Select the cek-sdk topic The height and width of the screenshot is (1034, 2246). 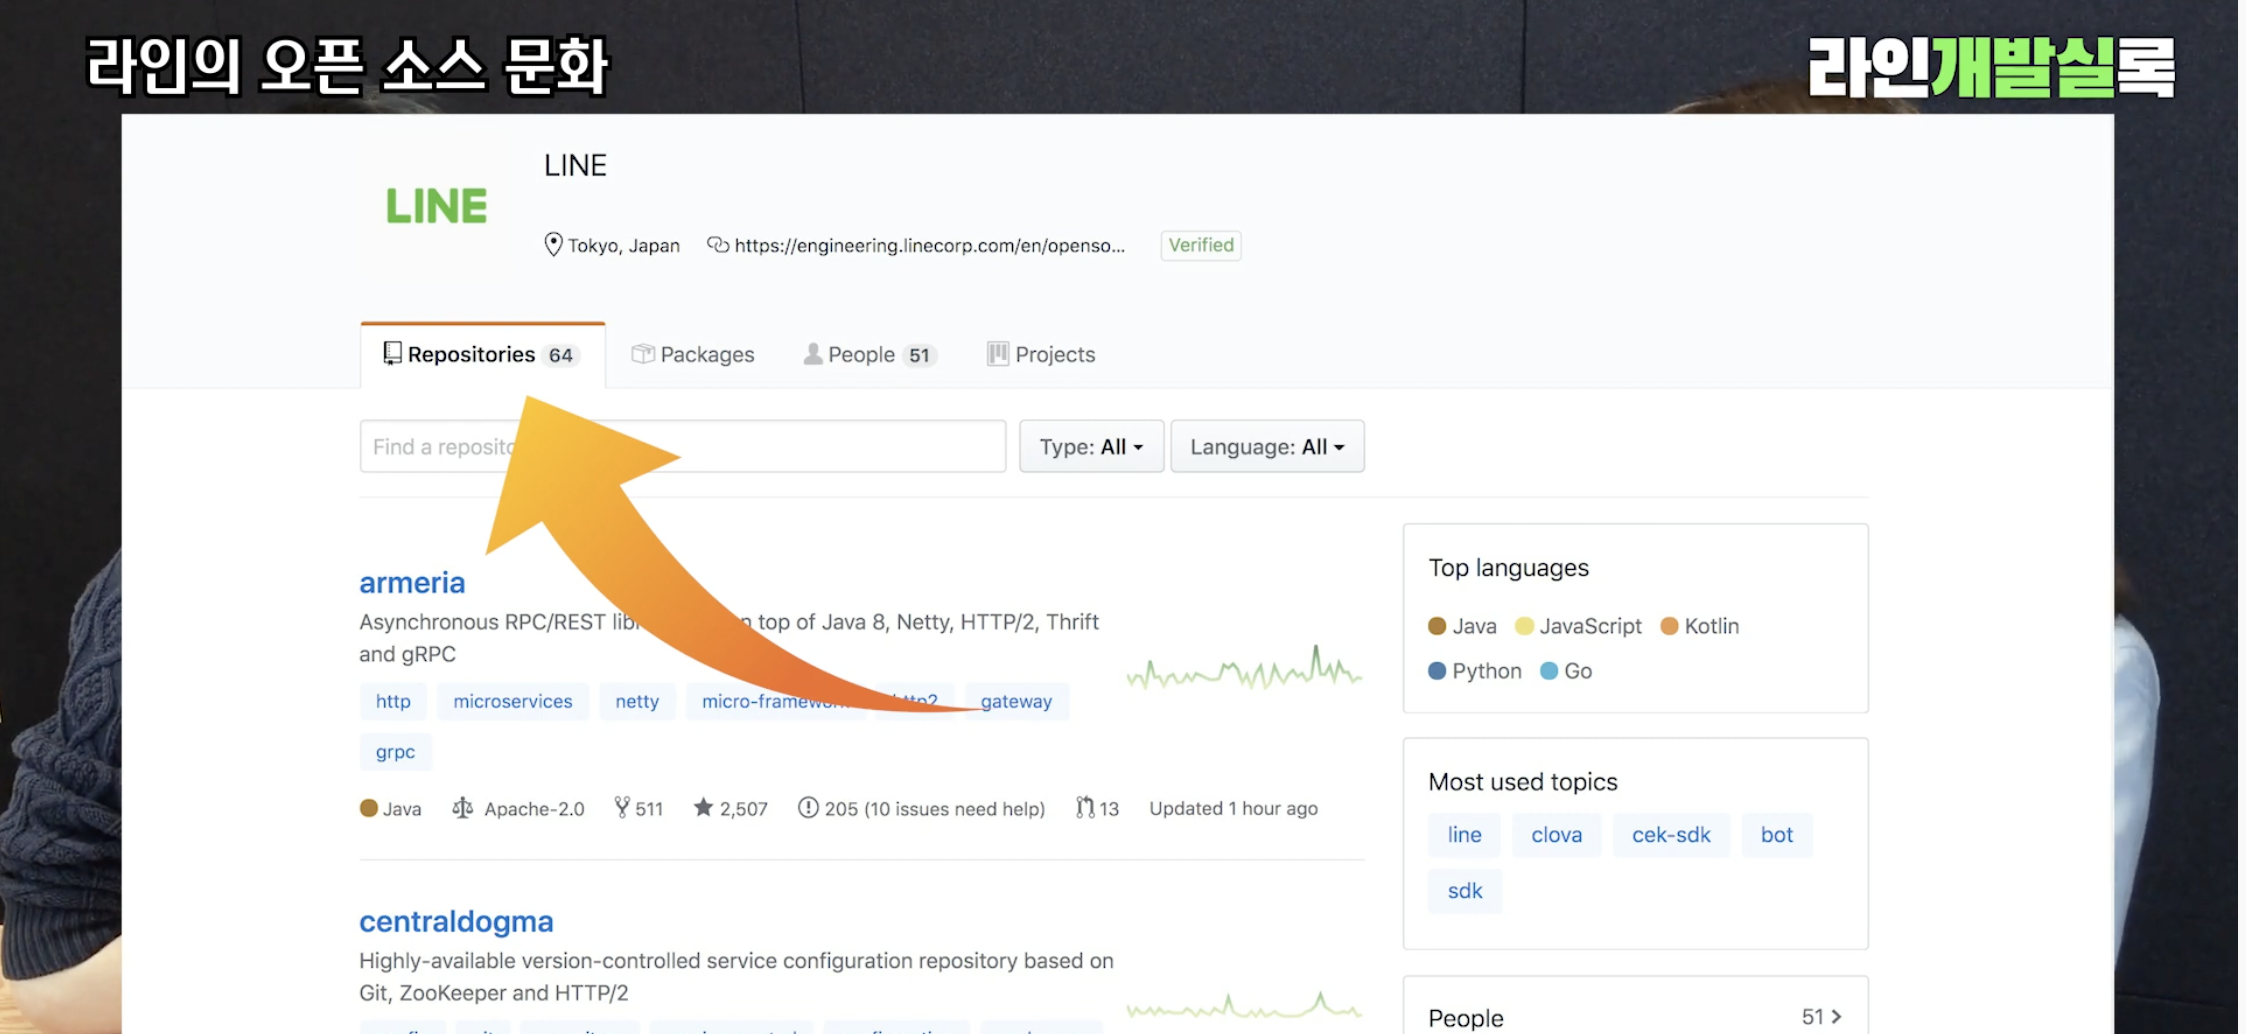[1671, 835]
